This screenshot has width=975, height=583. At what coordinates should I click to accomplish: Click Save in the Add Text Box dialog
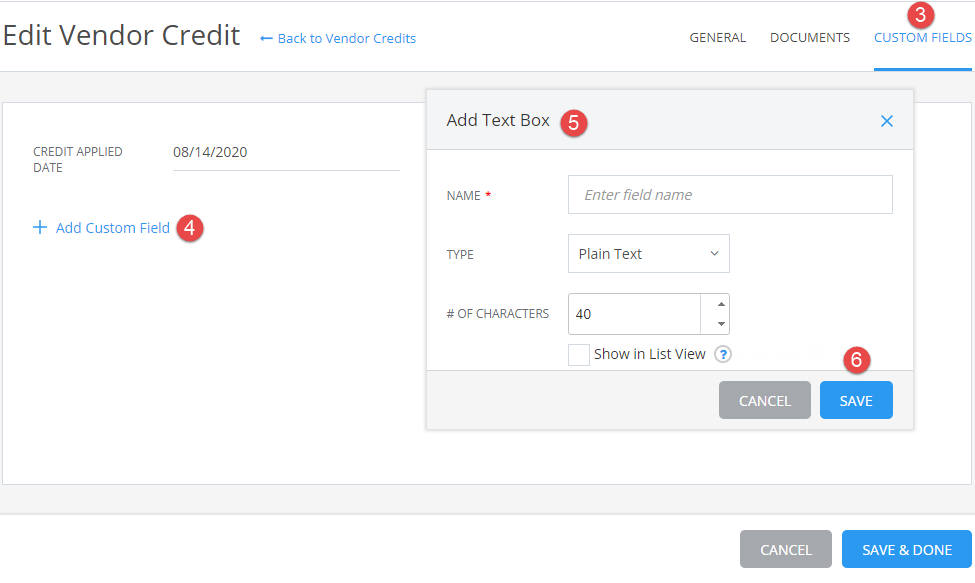click(856, 400)
